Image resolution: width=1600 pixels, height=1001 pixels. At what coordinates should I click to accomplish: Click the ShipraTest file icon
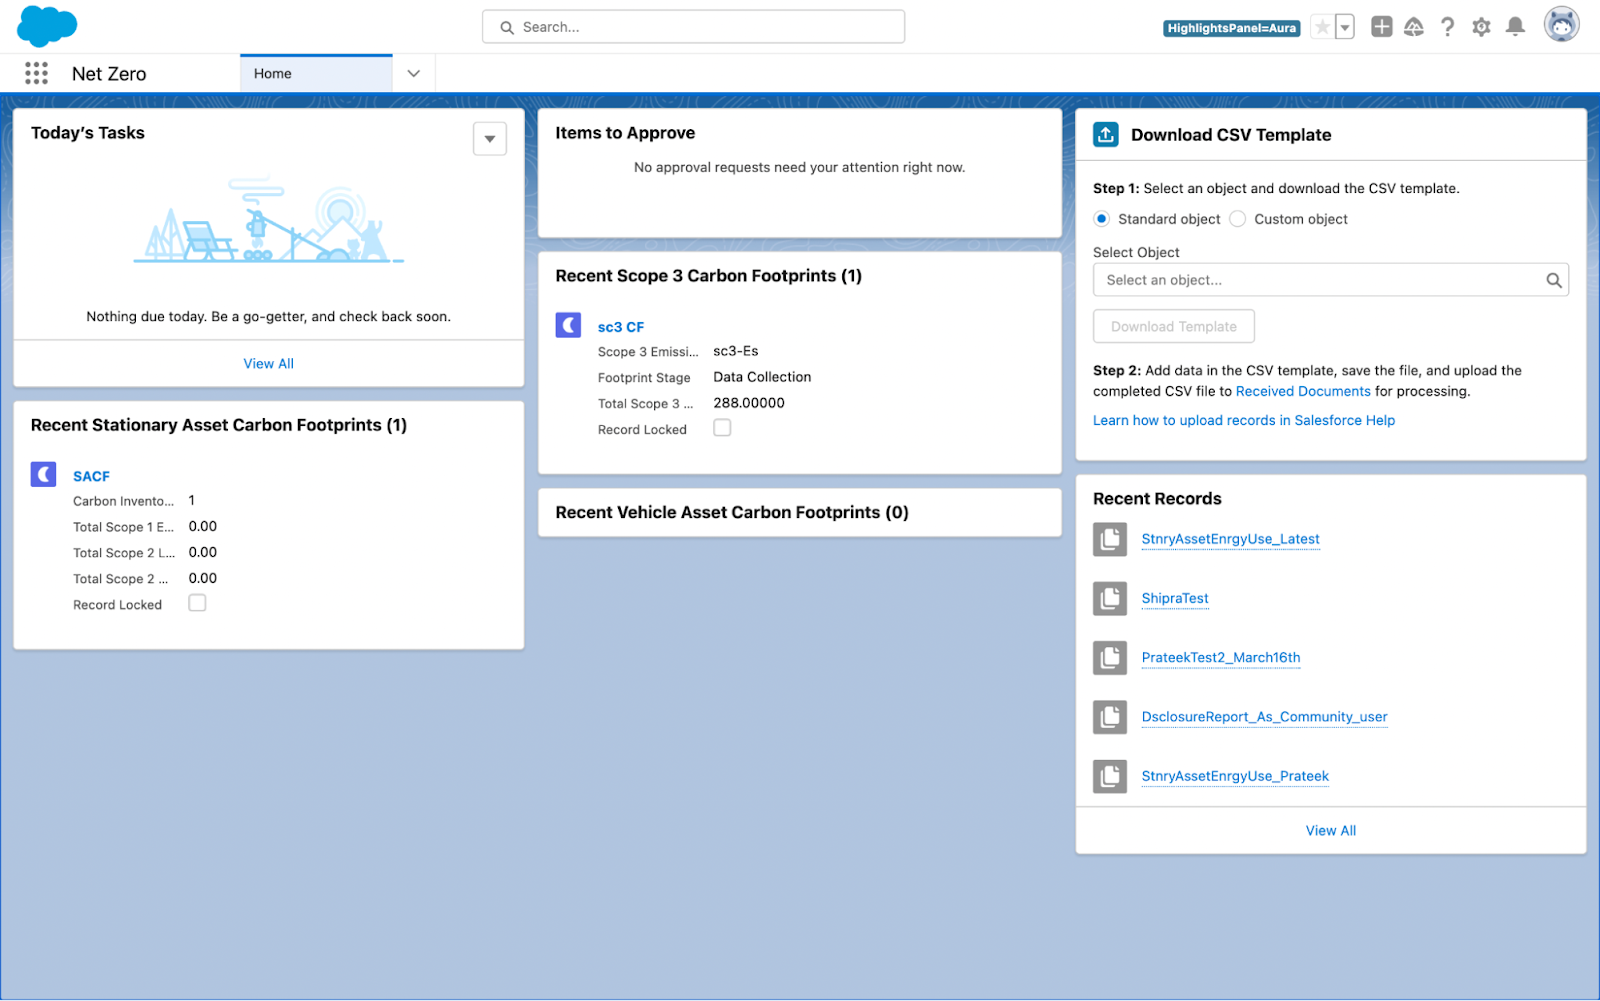coord(1110,599)
